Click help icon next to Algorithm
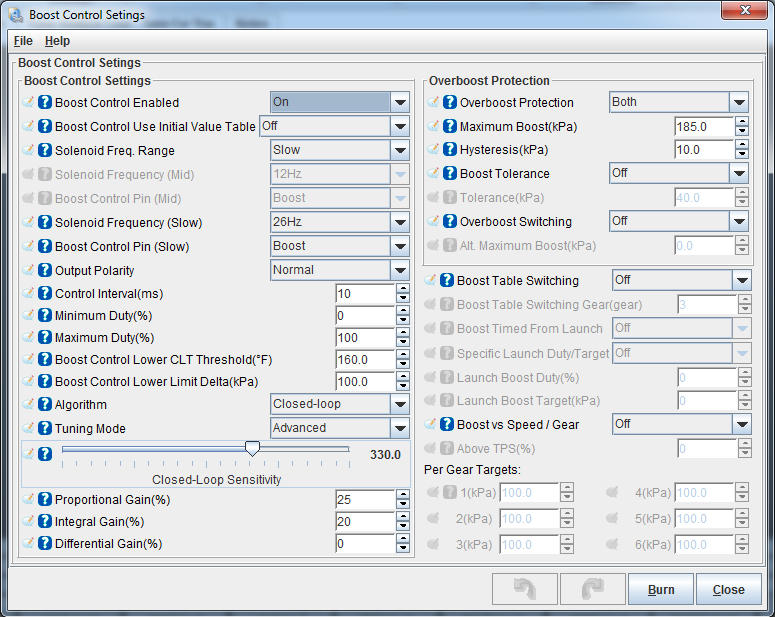Screen dimensions: 775x617 coord(45,405)
